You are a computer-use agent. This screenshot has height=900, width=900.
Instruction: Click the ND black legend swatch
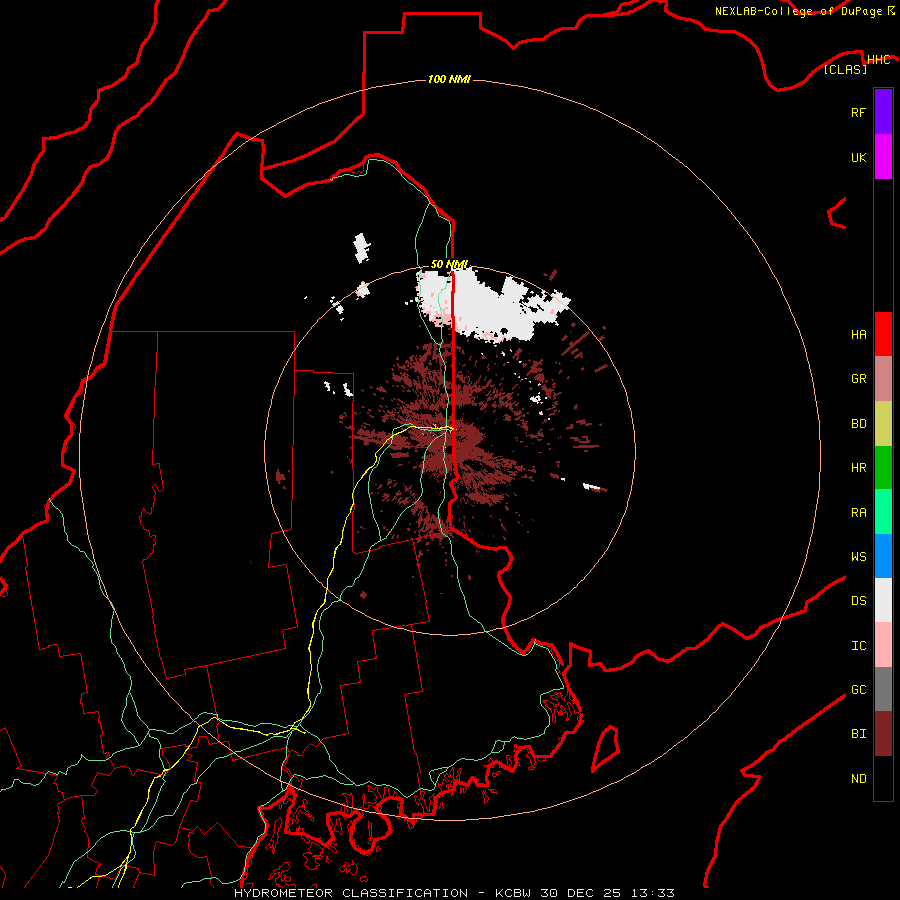pos(883,778)
